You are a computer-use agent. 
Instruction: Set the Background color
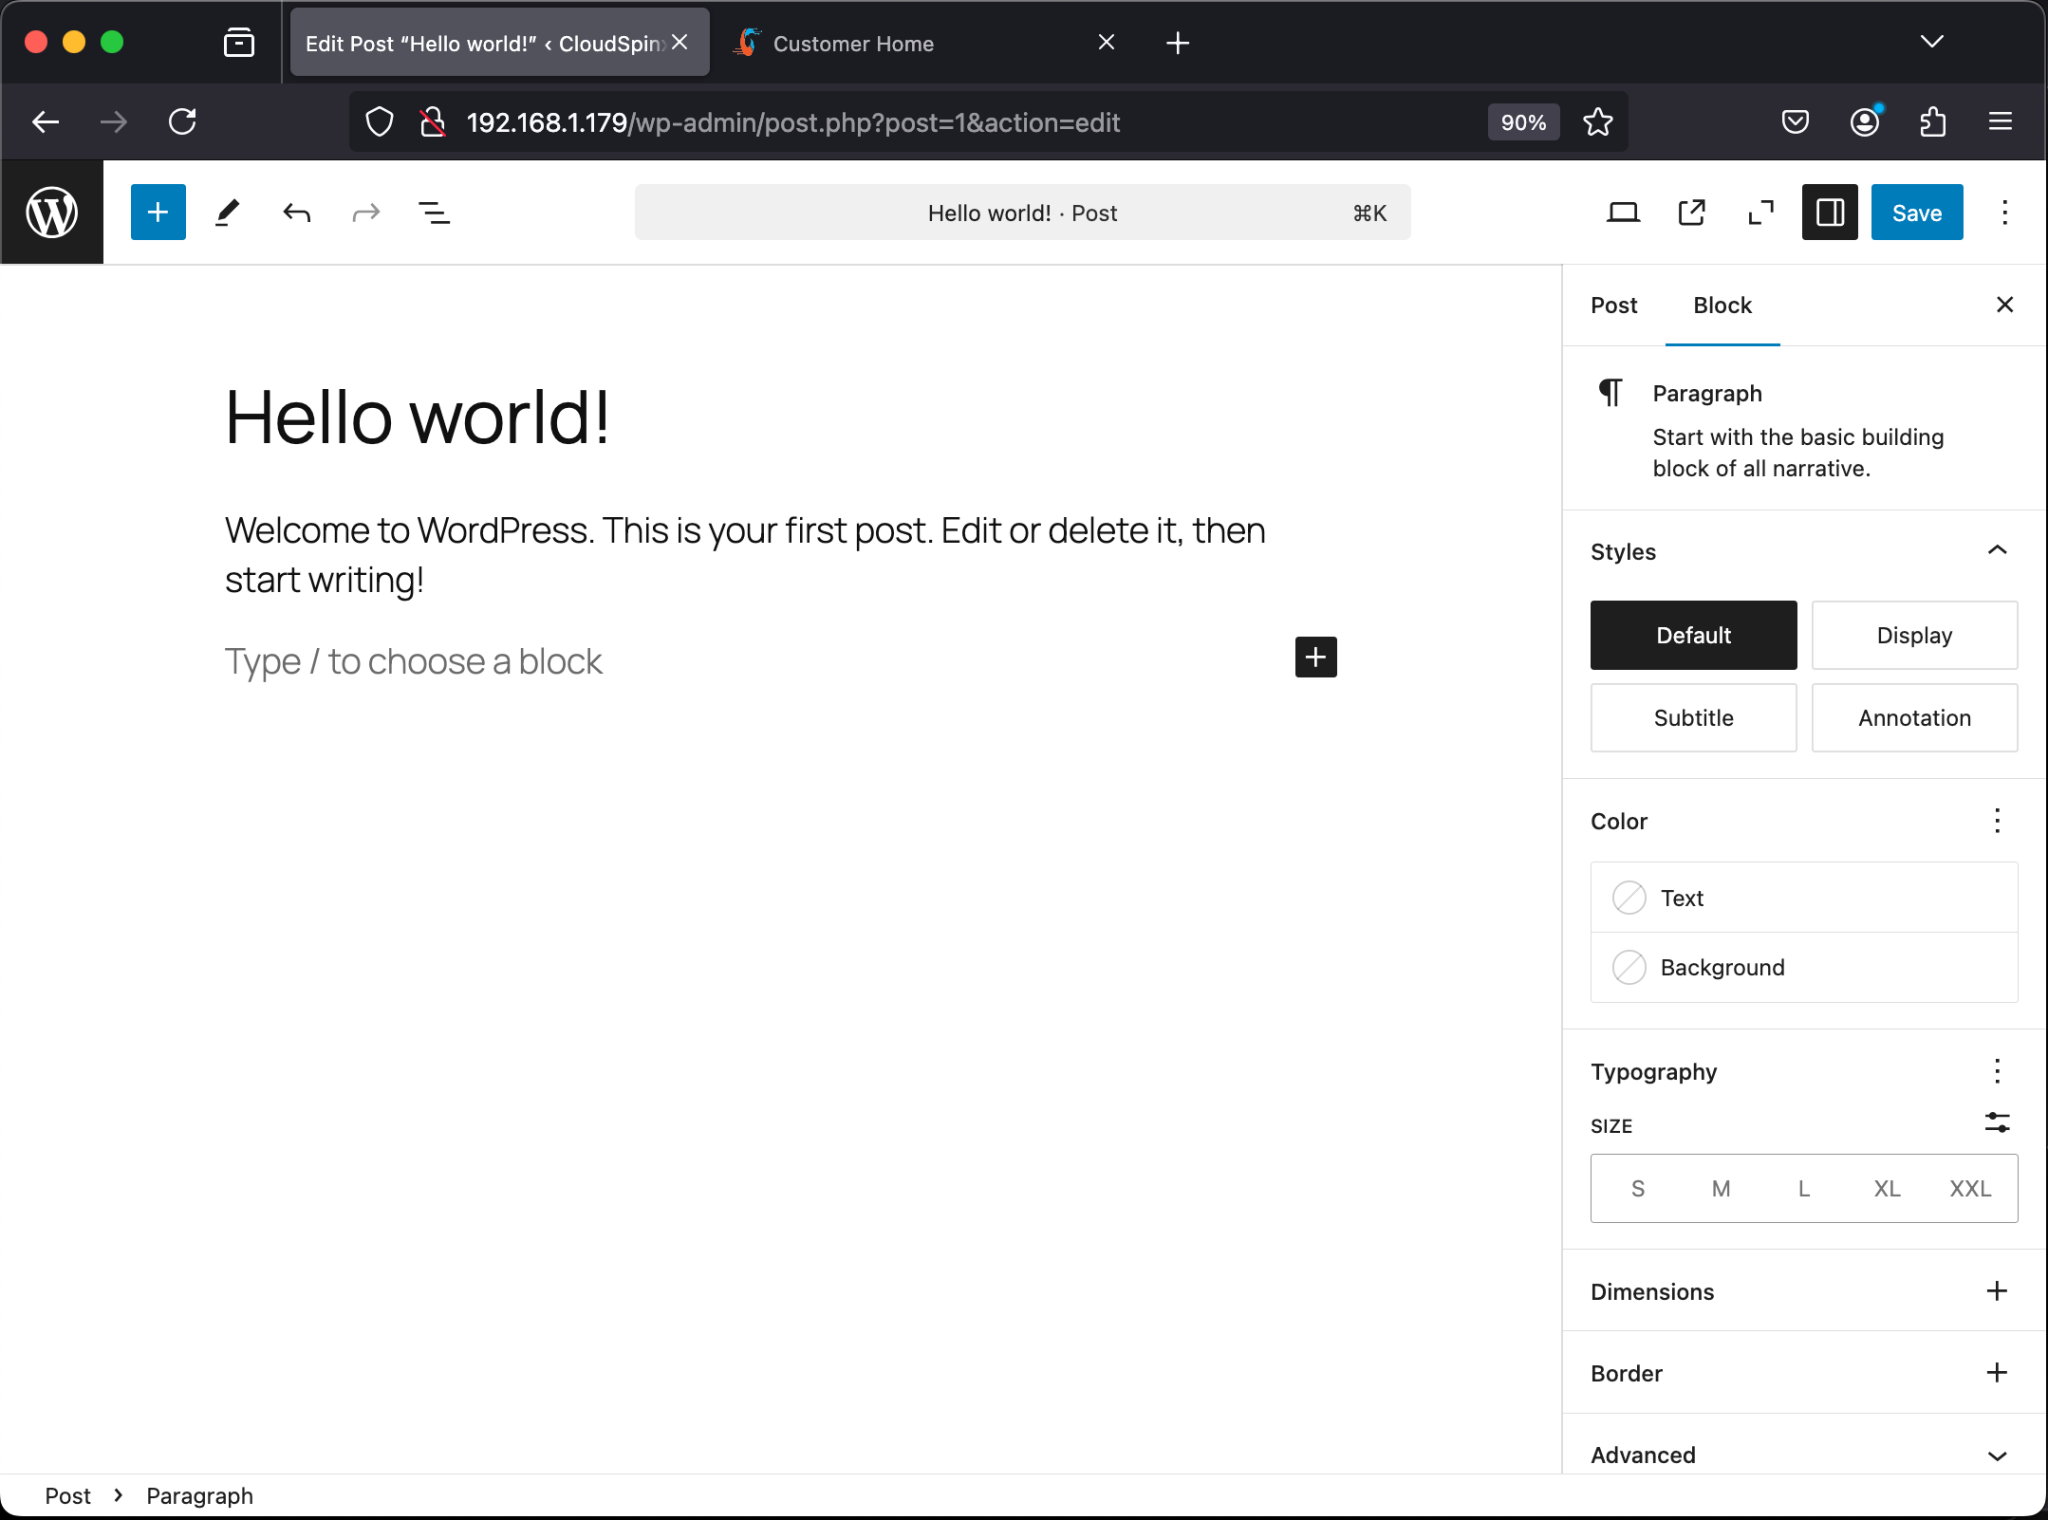tap(1721, 967)
